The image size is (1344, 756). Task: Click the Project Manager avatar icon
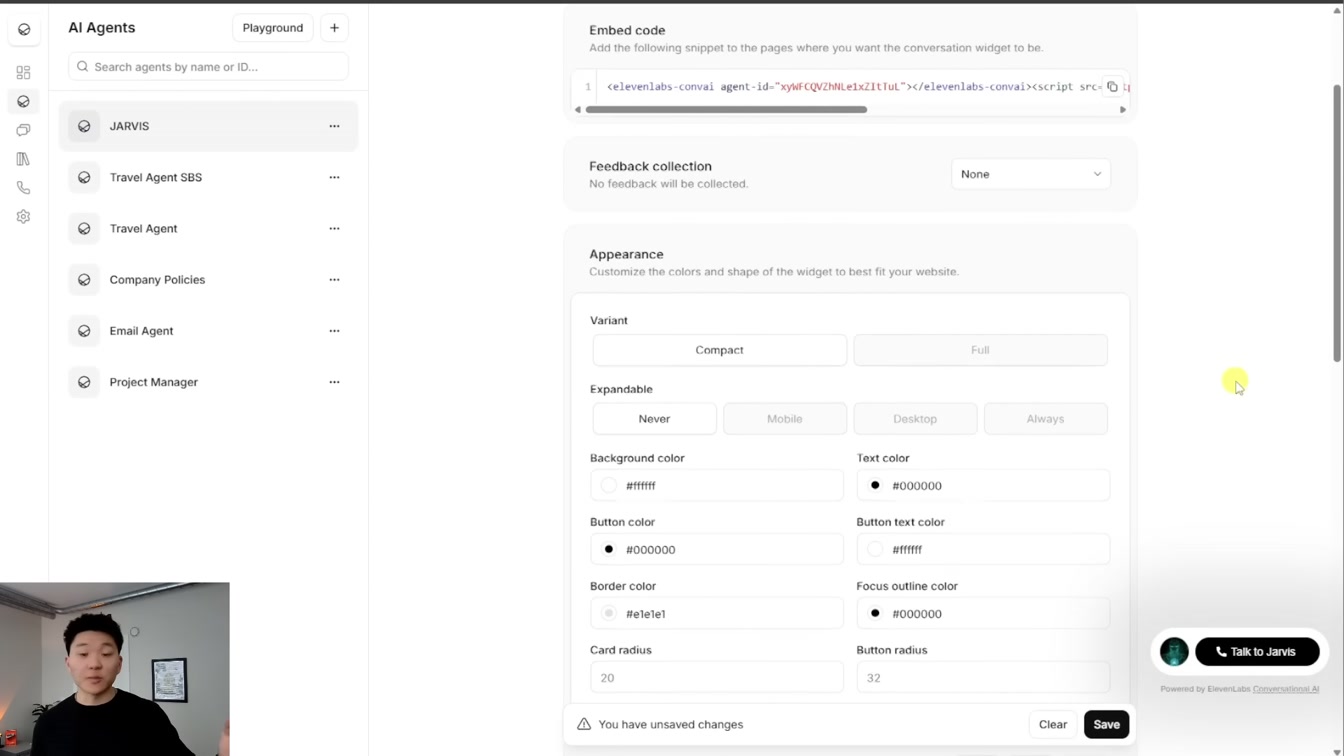click(84, 382)
